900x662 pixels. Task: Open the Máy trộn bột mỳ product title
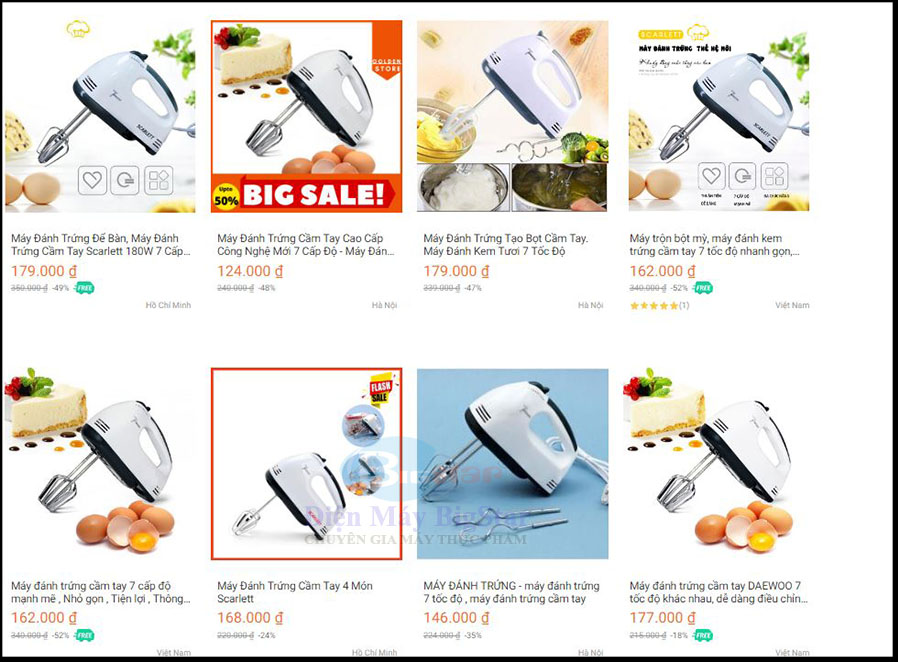pyautogui.click(x=714, y=245)
